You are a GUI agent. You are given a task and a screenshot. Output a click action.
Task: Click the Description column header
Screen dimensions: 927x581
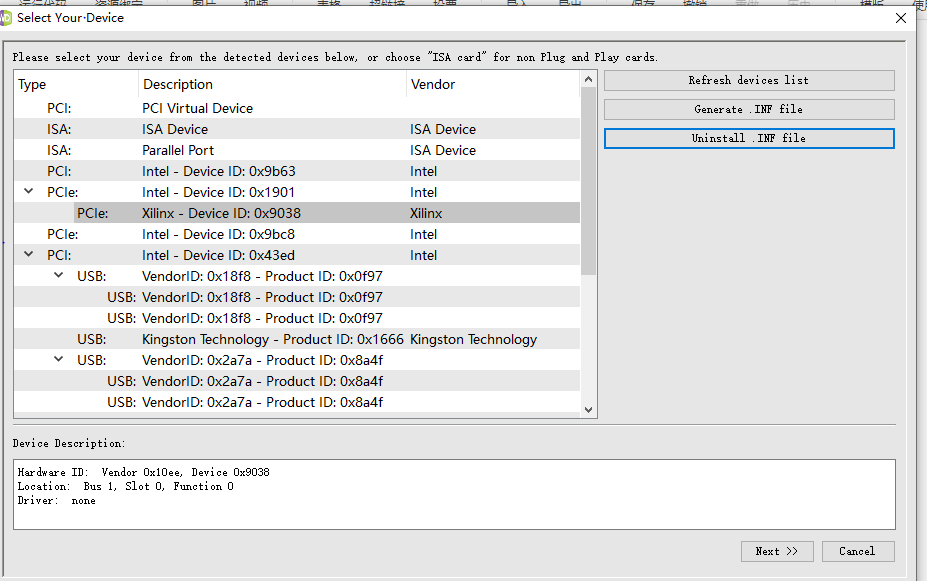point(273,85)
